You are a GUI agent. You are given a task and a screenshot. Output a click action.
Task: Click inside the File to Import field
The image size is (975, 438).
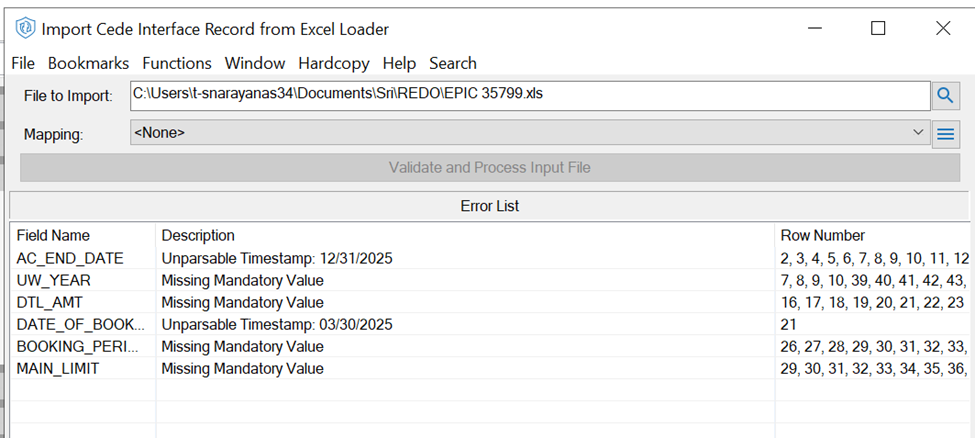click(530, 95)
